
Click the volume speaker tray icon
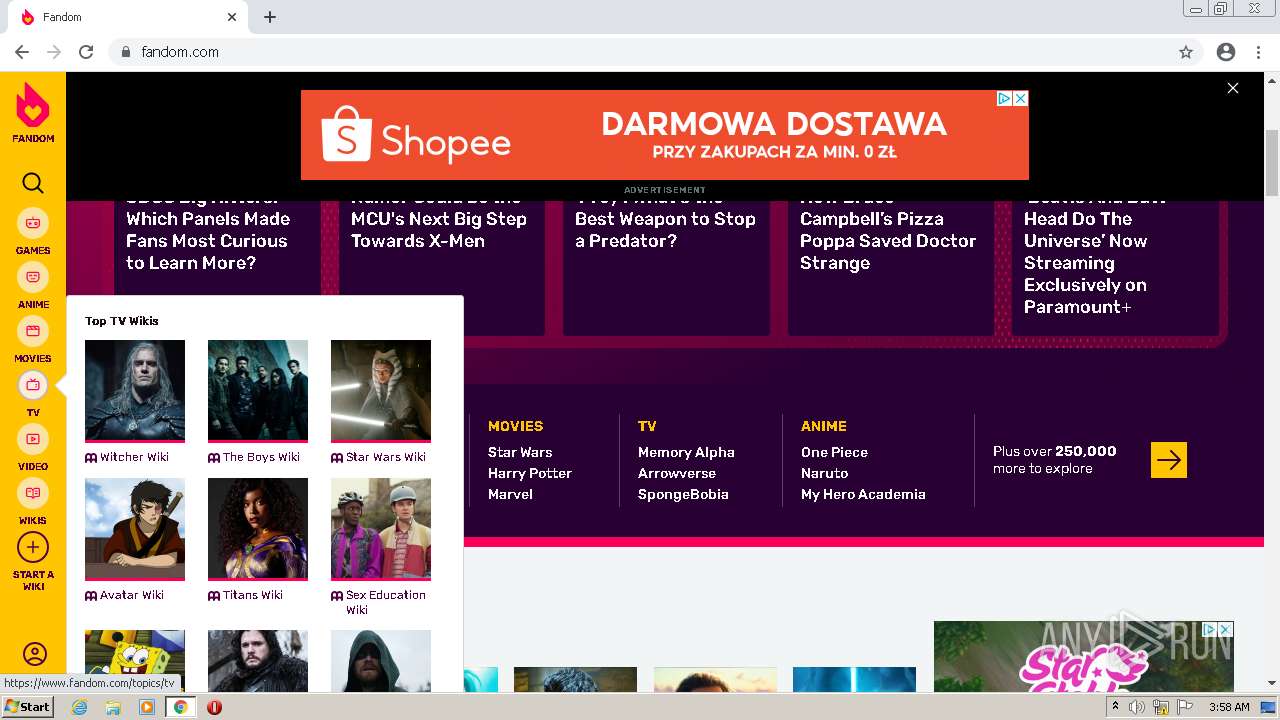(1137, 707)
